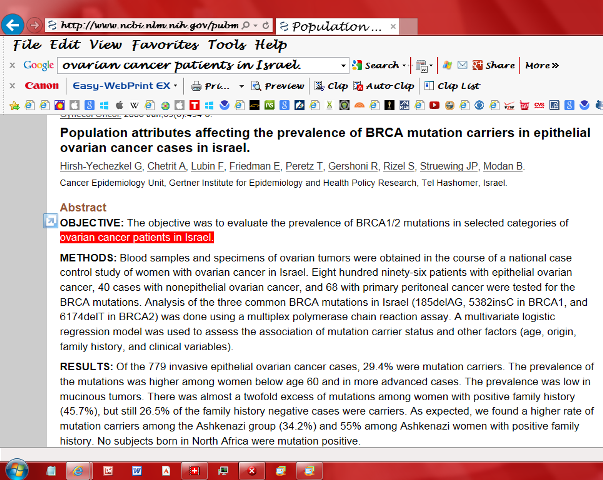Open the Tools menu
603x480 pixels.
[227, 45]
